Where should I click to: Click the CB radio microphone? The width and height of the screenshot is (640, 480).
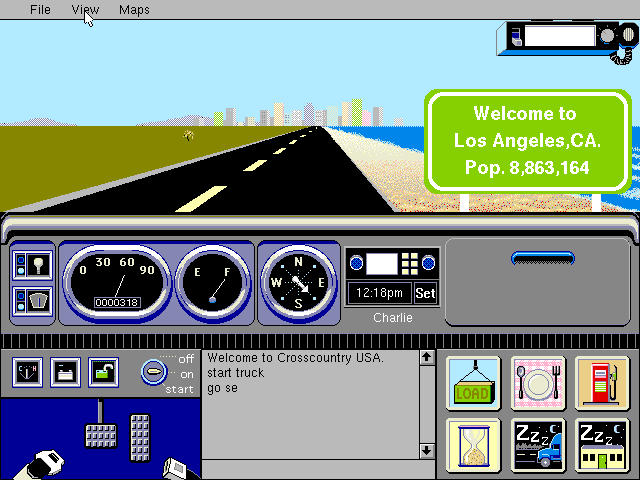[629, 35]
